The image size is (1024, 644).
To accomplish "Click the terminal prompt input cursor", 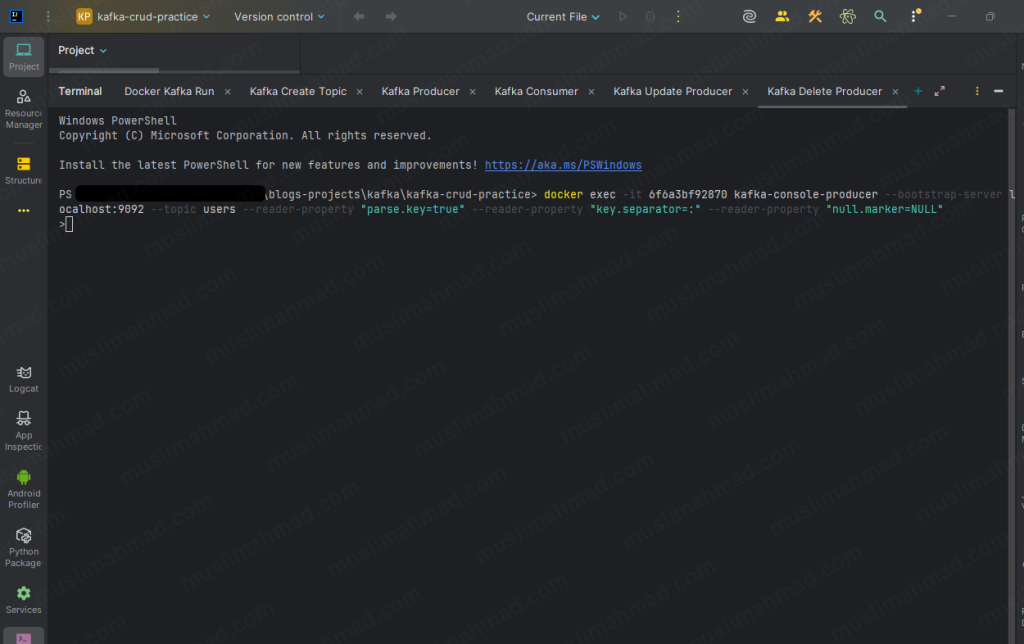I will pyautogui.click(x=69, y=225).
